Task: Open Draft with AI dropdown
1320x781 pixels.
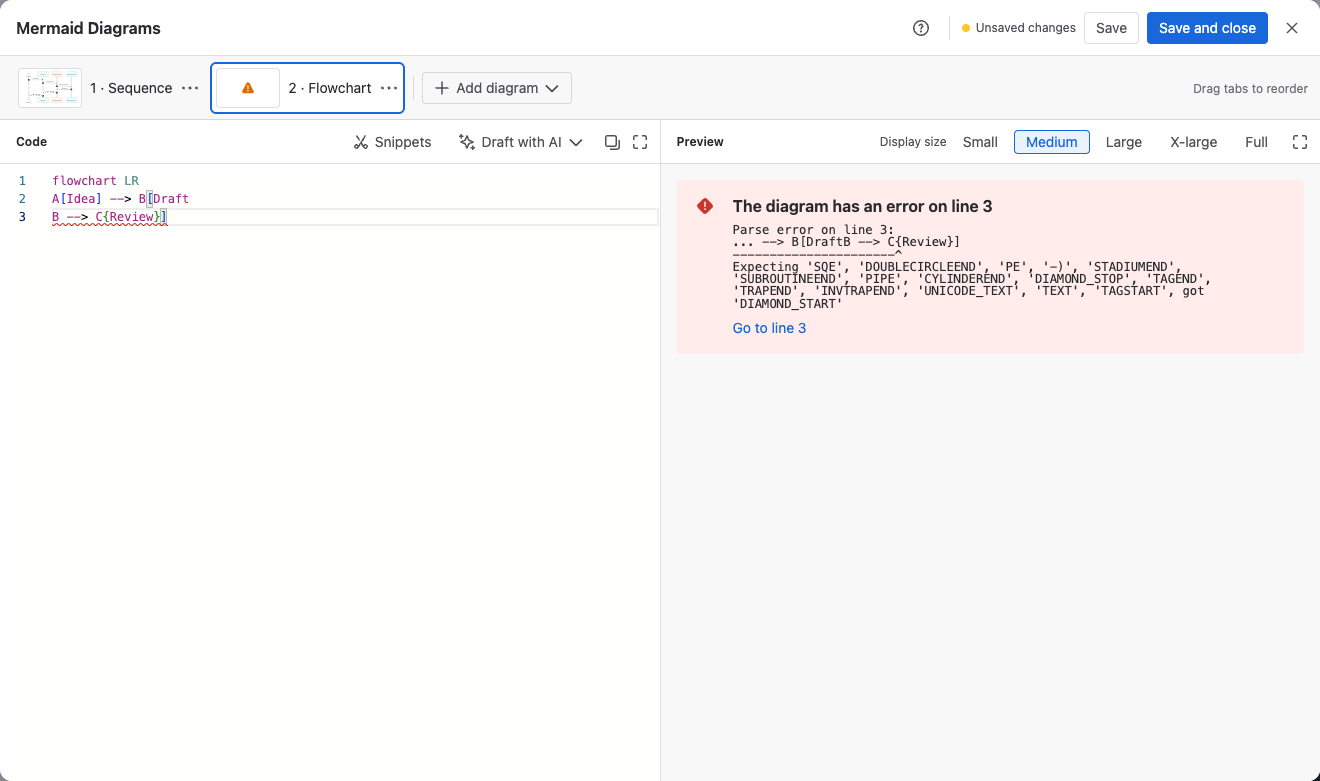Action: click(521, 142)
